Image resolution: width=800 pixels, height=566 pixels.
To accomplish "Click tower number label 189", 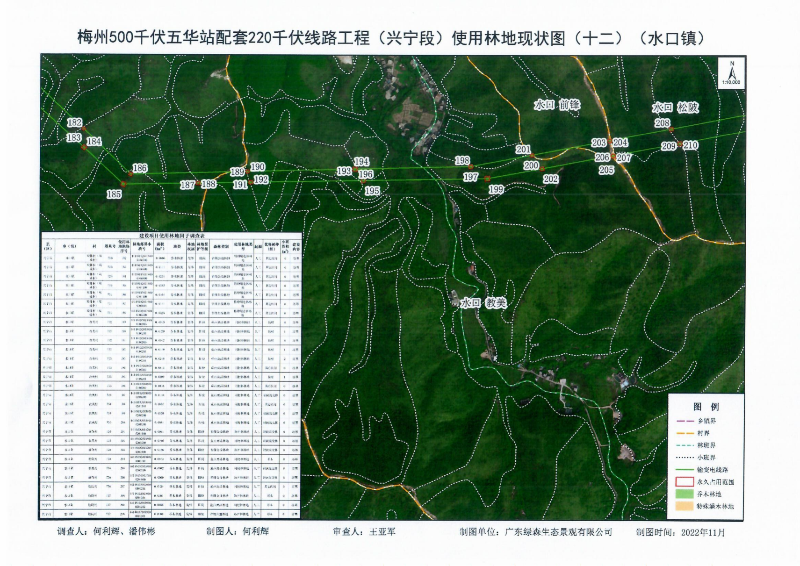I will pyautogui.click(x=238, y=172).
